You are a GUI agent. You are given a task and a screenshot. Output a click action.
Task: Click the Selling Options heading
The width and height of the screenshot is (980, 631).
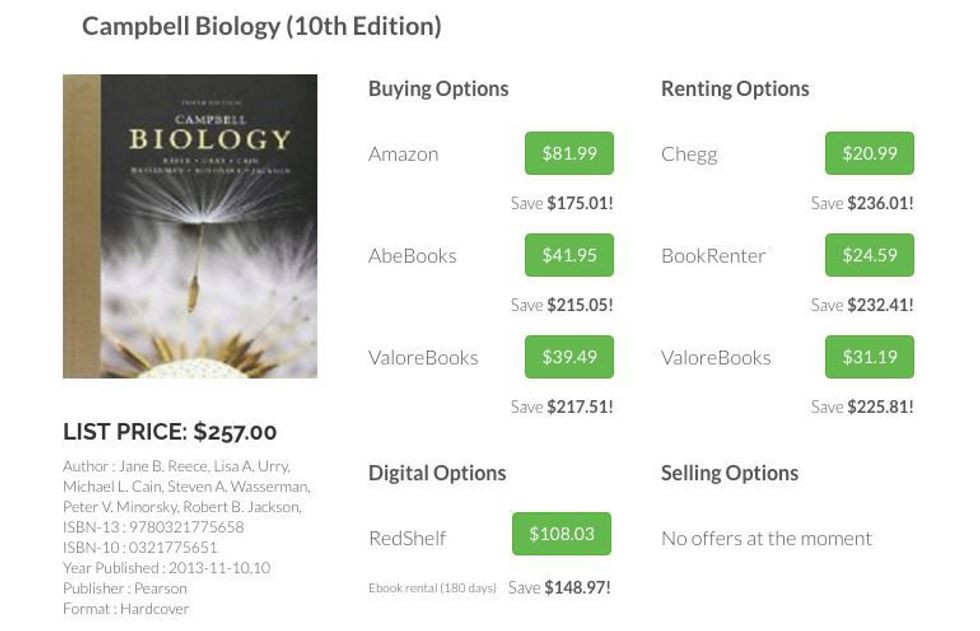click(729, 473)
